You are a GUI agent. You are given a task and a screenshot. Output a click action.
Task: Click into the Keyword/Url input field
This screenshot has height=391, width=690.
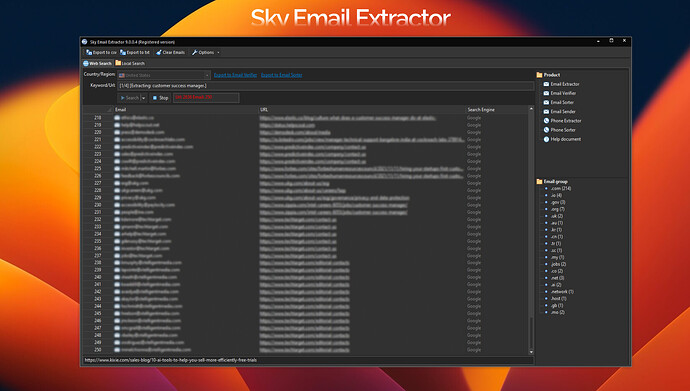pyautogui.click(x=326, y=86)
